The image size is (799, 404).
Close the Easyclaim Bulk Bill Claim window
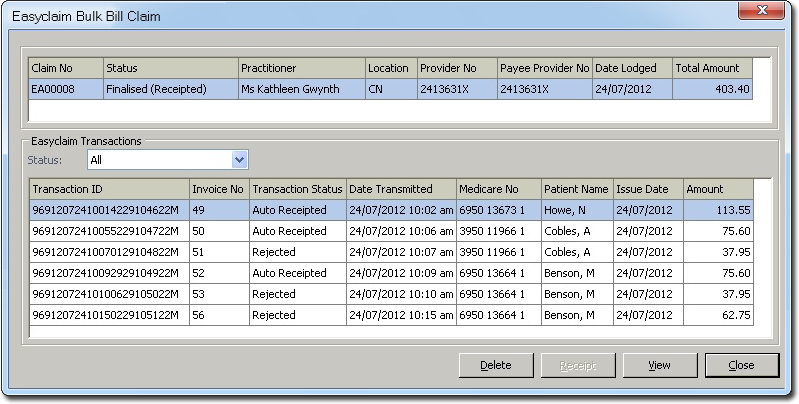tap(742, 365)
